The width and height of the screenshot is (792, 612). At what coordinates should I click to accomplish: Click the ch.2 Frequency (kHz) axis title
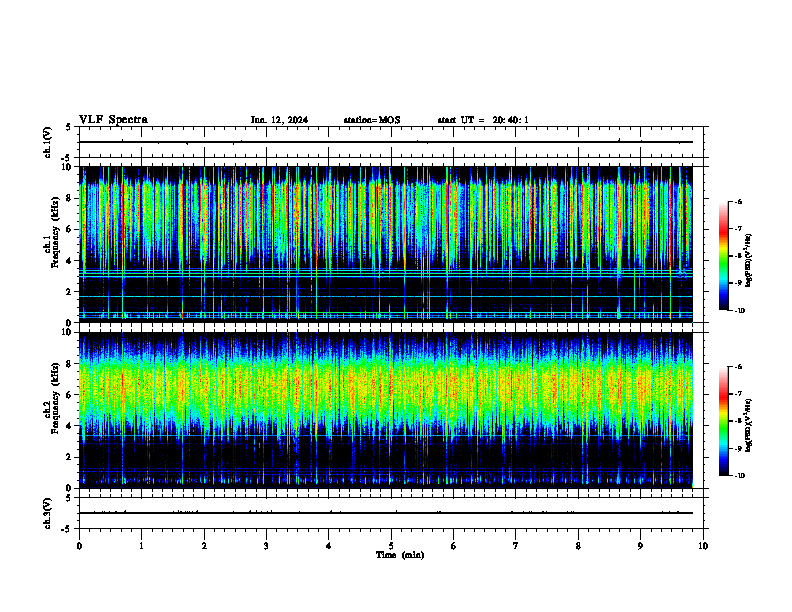[55, 398]
